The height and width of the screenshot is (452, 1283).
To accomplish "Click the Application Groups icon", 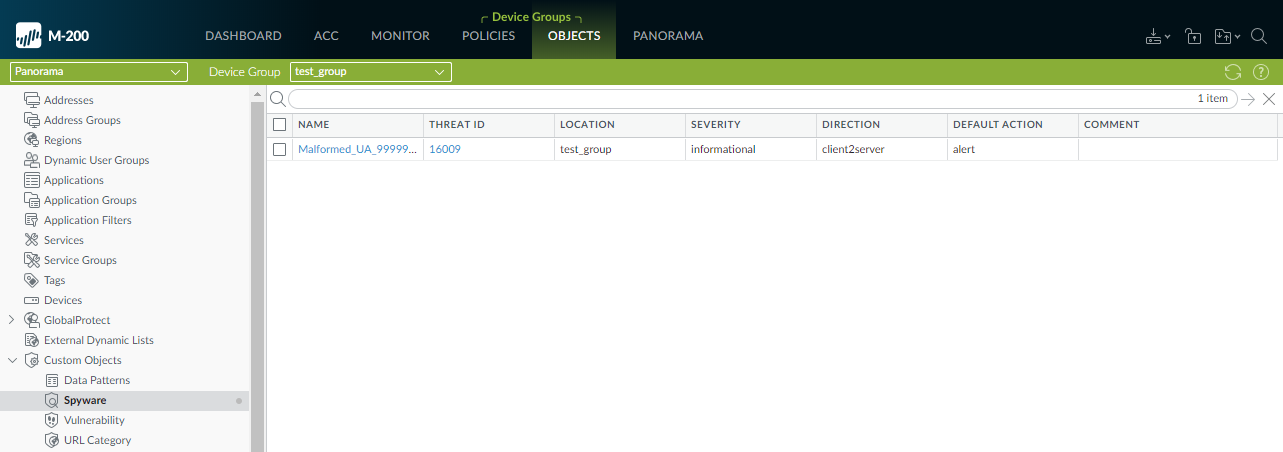I will tap(32, 200).
